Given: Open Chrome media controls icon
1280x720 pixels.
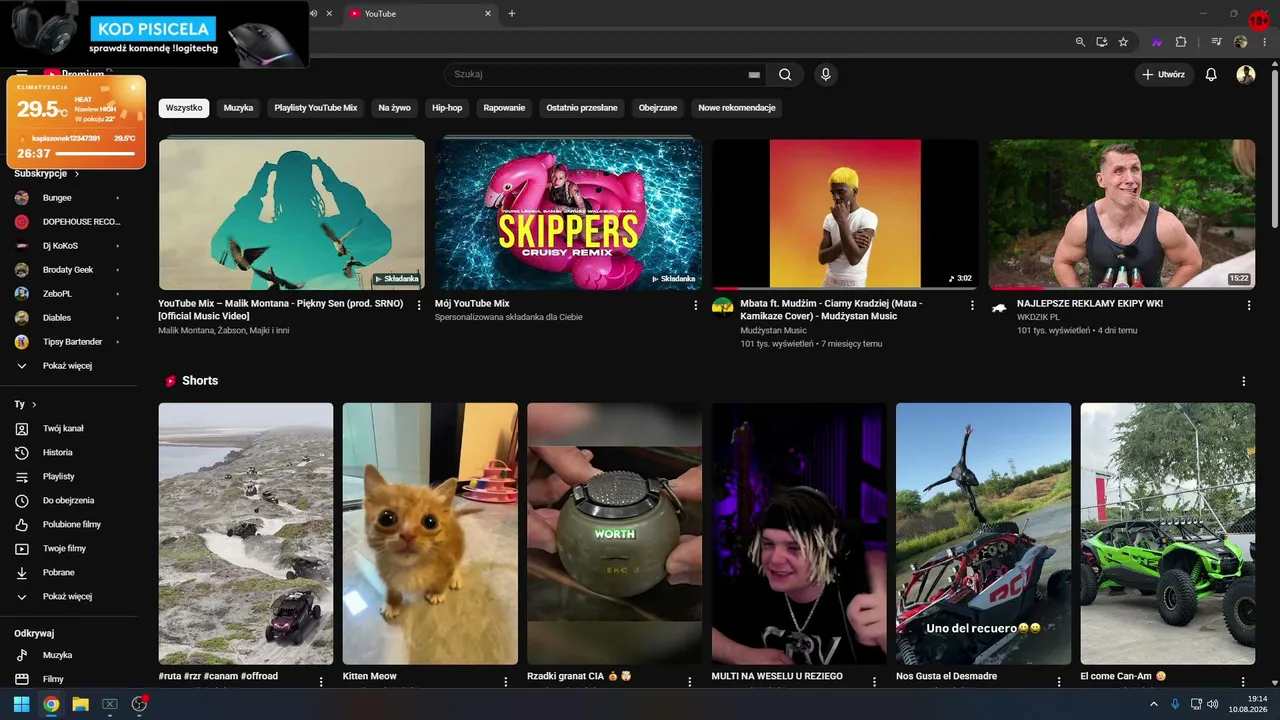Looking at the screenshot, I should (x=1217, y=42).
